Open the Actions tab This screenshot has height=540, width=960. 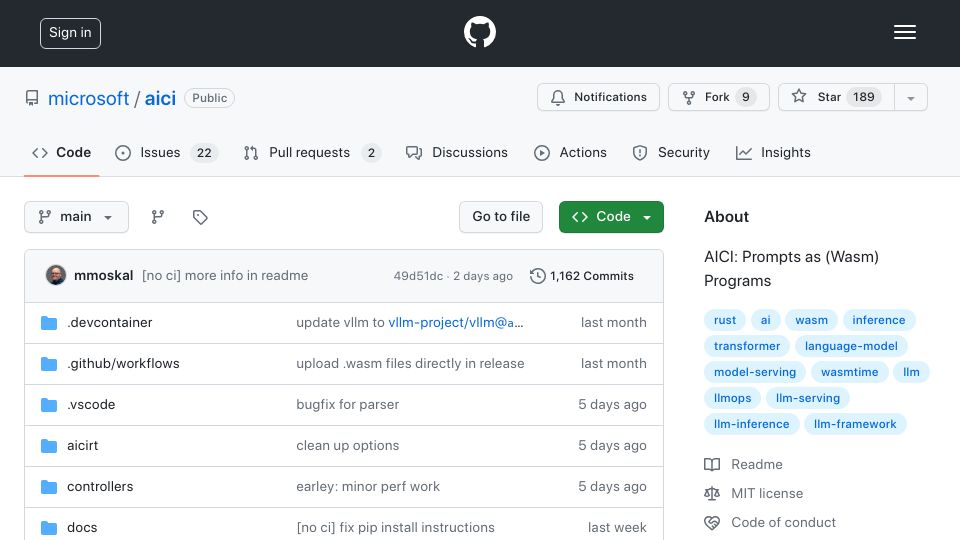[570, 152]
